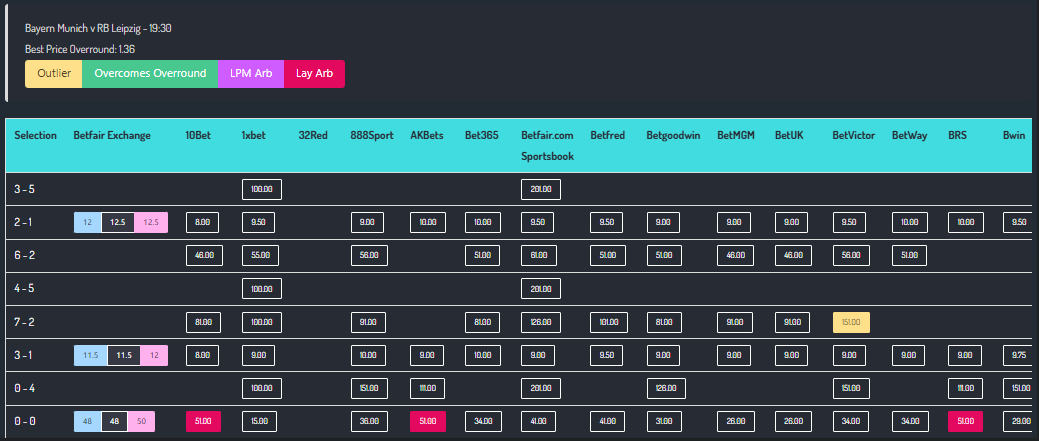Click the AKBets column header

(428, 136)
